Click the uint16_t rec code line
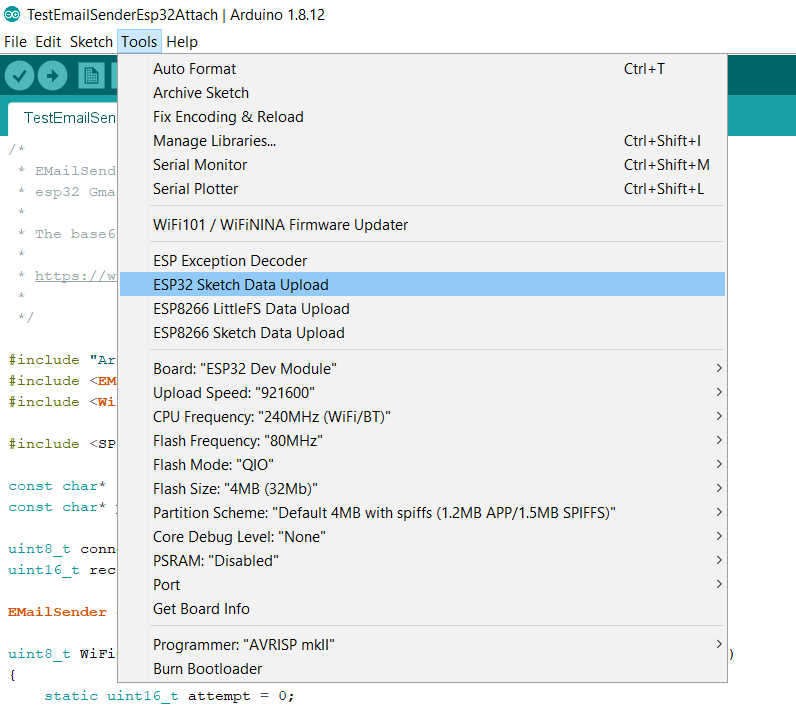 pos(62,570)
